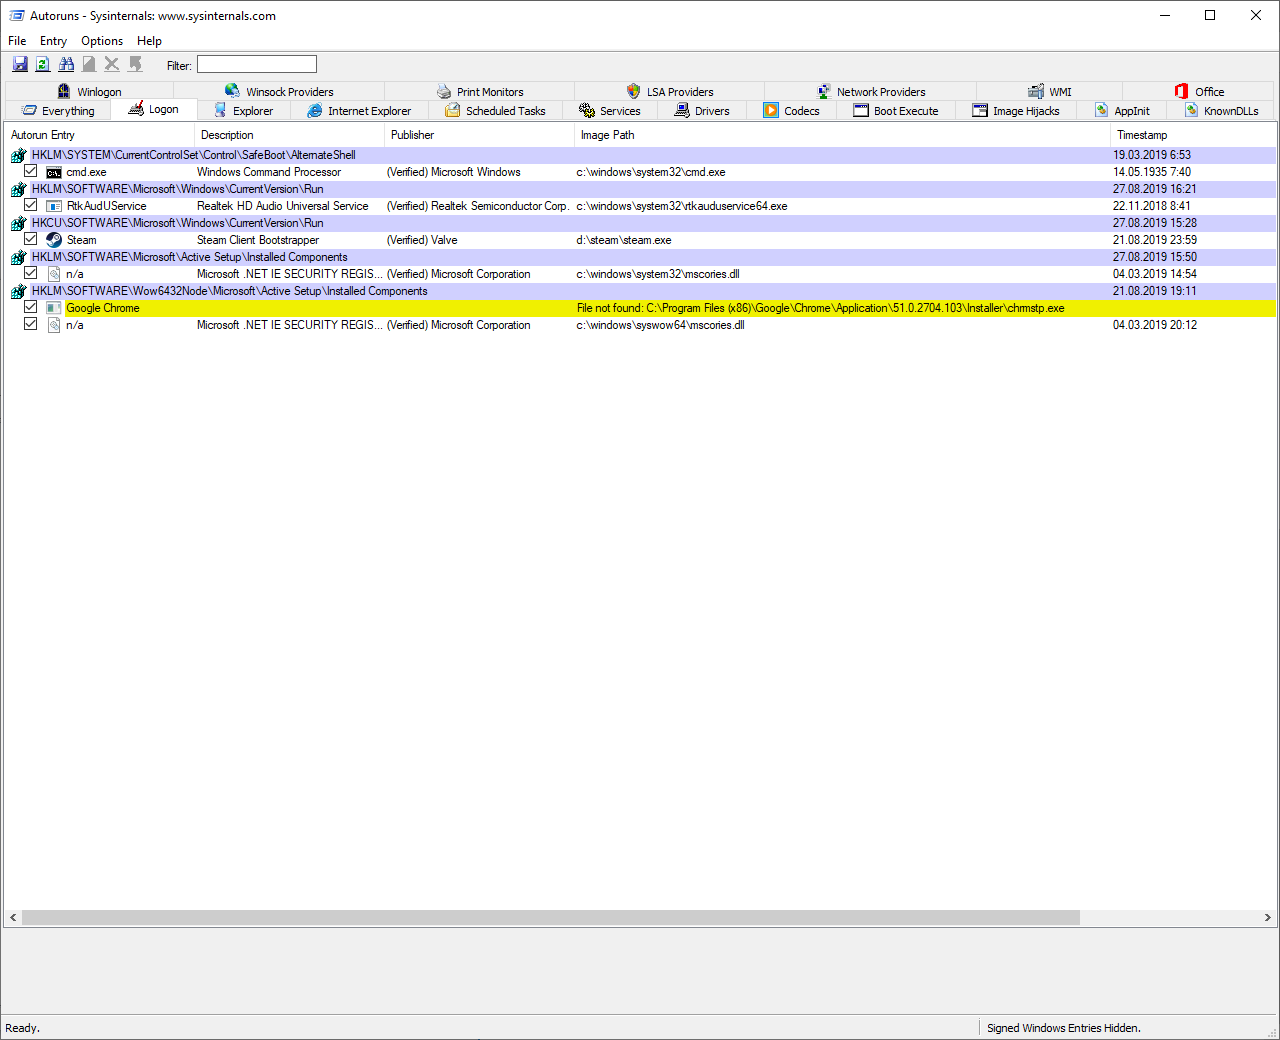Select the Codecs tab
Viewport: 1280px width, 1040px height.
point(792,111)
